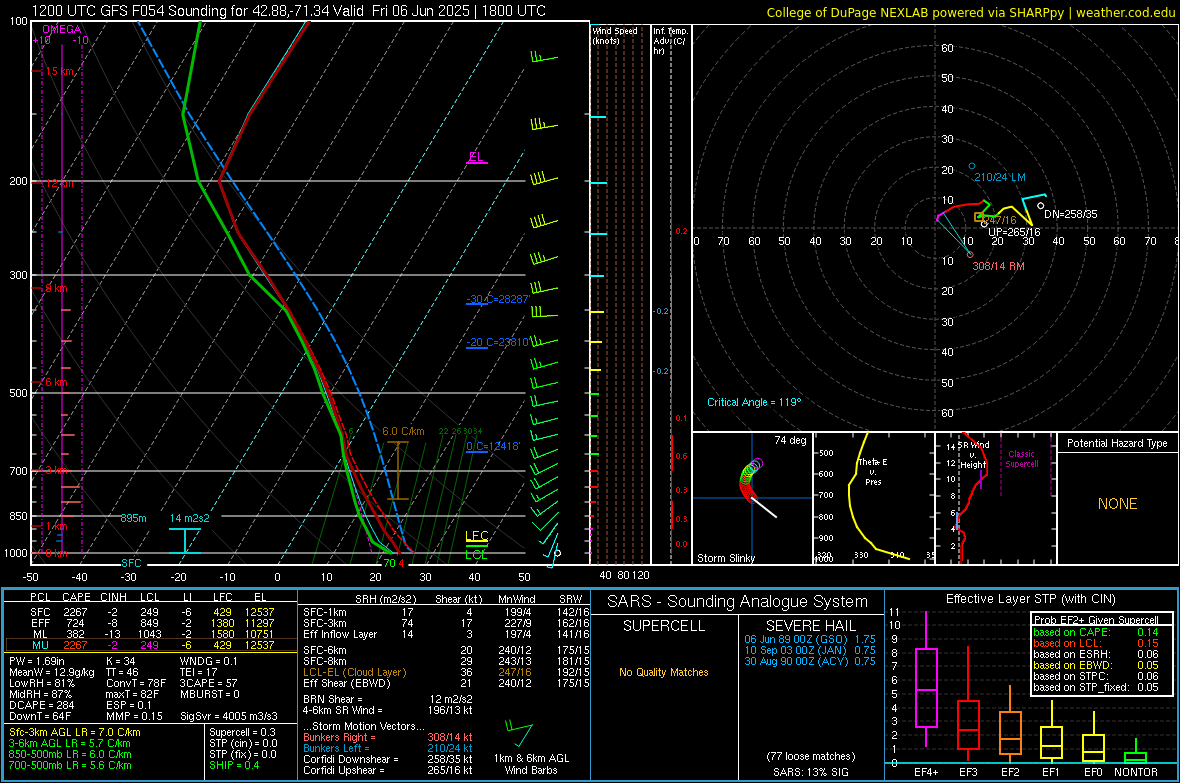Select the EFF parcel row
This screenshot has height=783, width=1180.
click(151, 623)
